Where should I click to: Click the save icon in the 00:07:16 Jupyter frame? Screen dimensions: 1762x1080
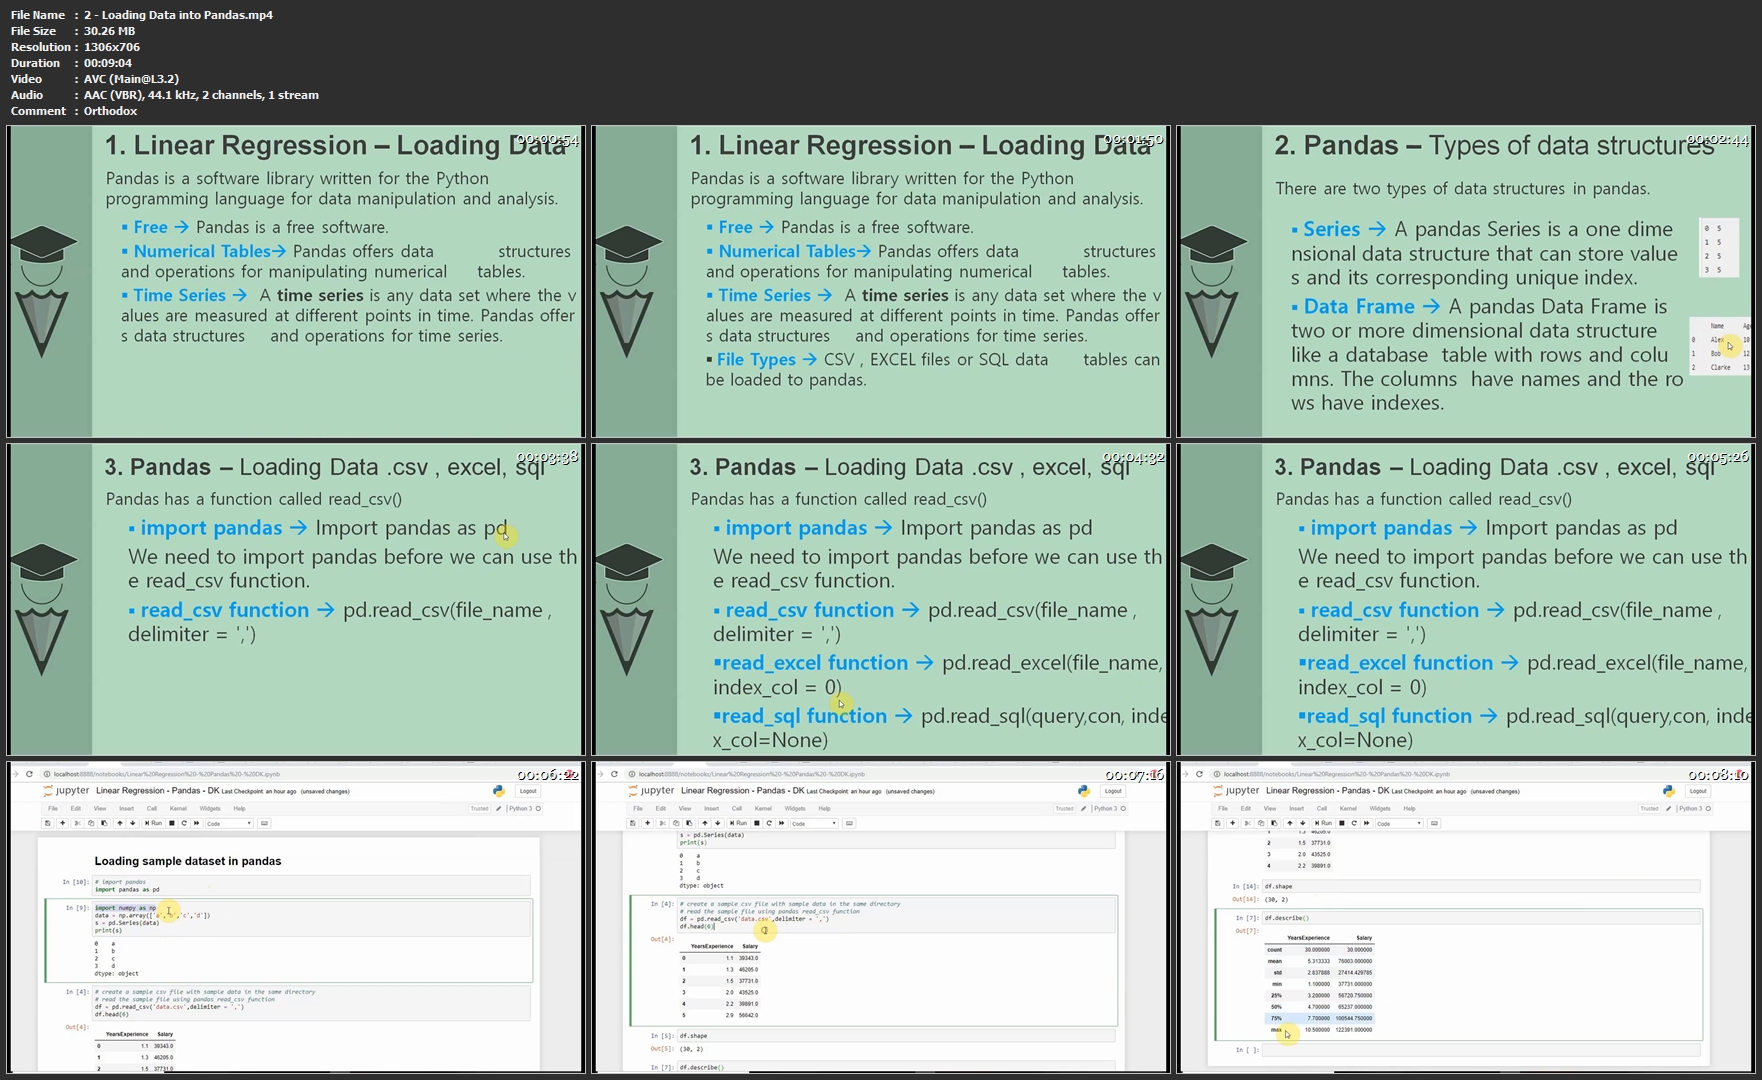click(632, 823)
